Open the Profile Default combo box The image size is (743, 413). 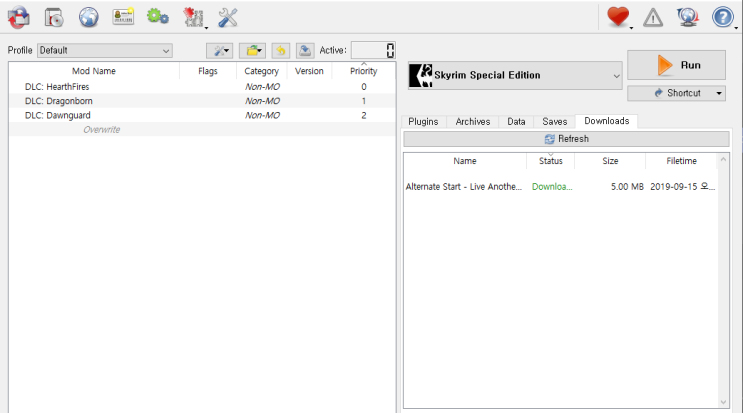(x=105, y=50)
